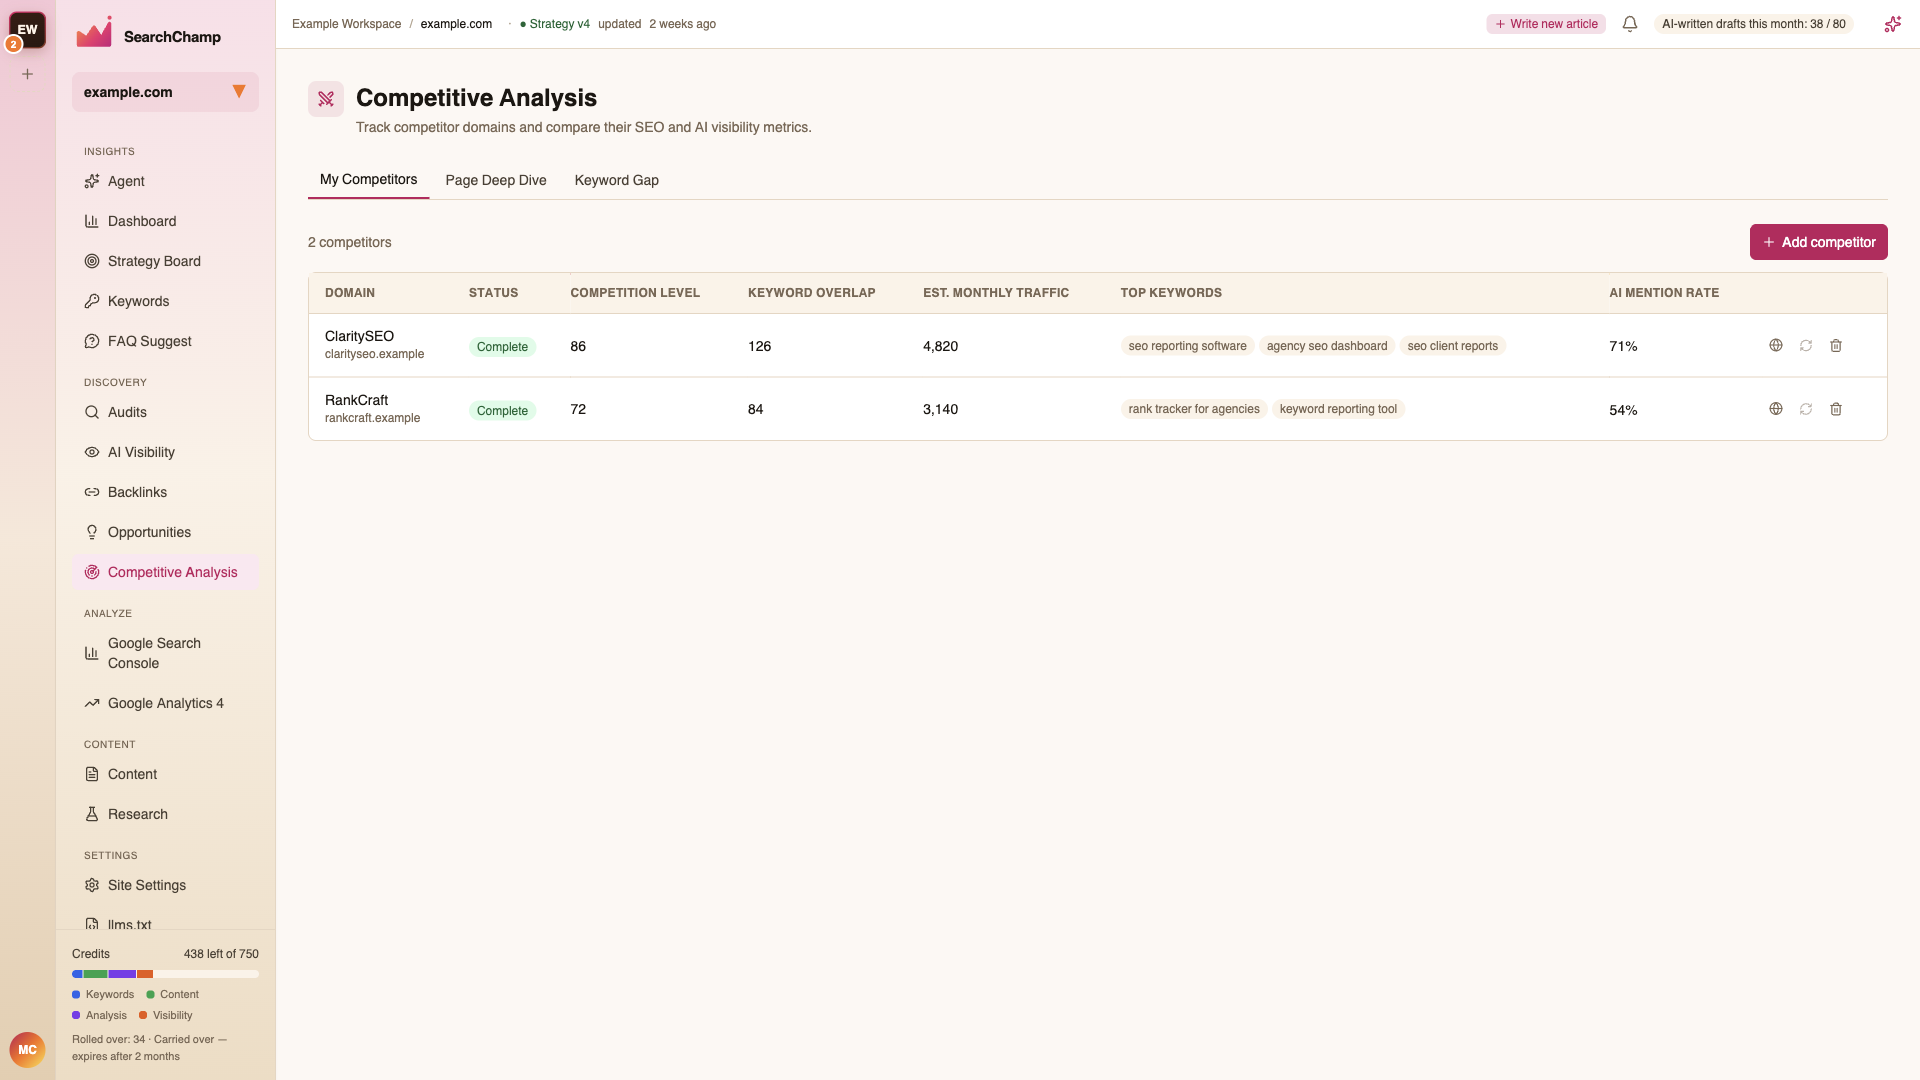Viewport: 1920px width, 1080px height.
Task: Click the 'seo reporting software' keyword tag
Action: point(1187,346)
